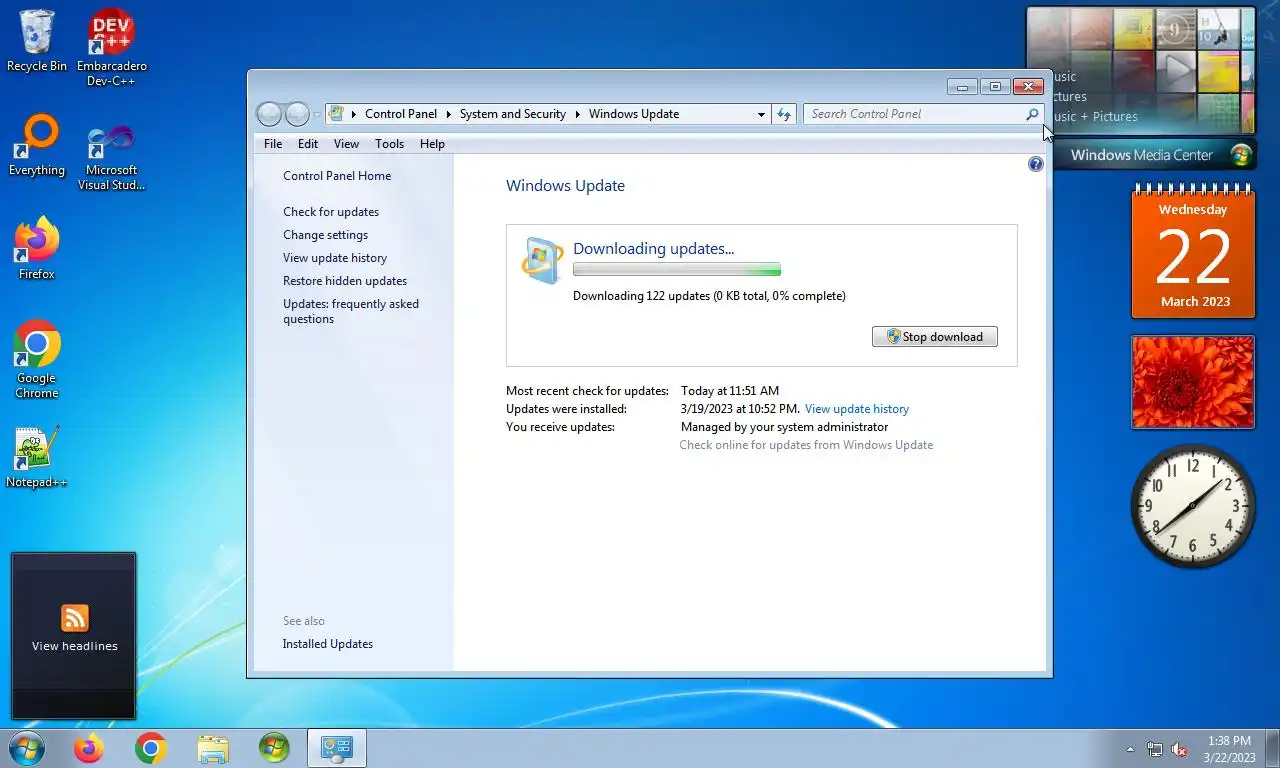Open View update history in sidebar

[335, 258]
